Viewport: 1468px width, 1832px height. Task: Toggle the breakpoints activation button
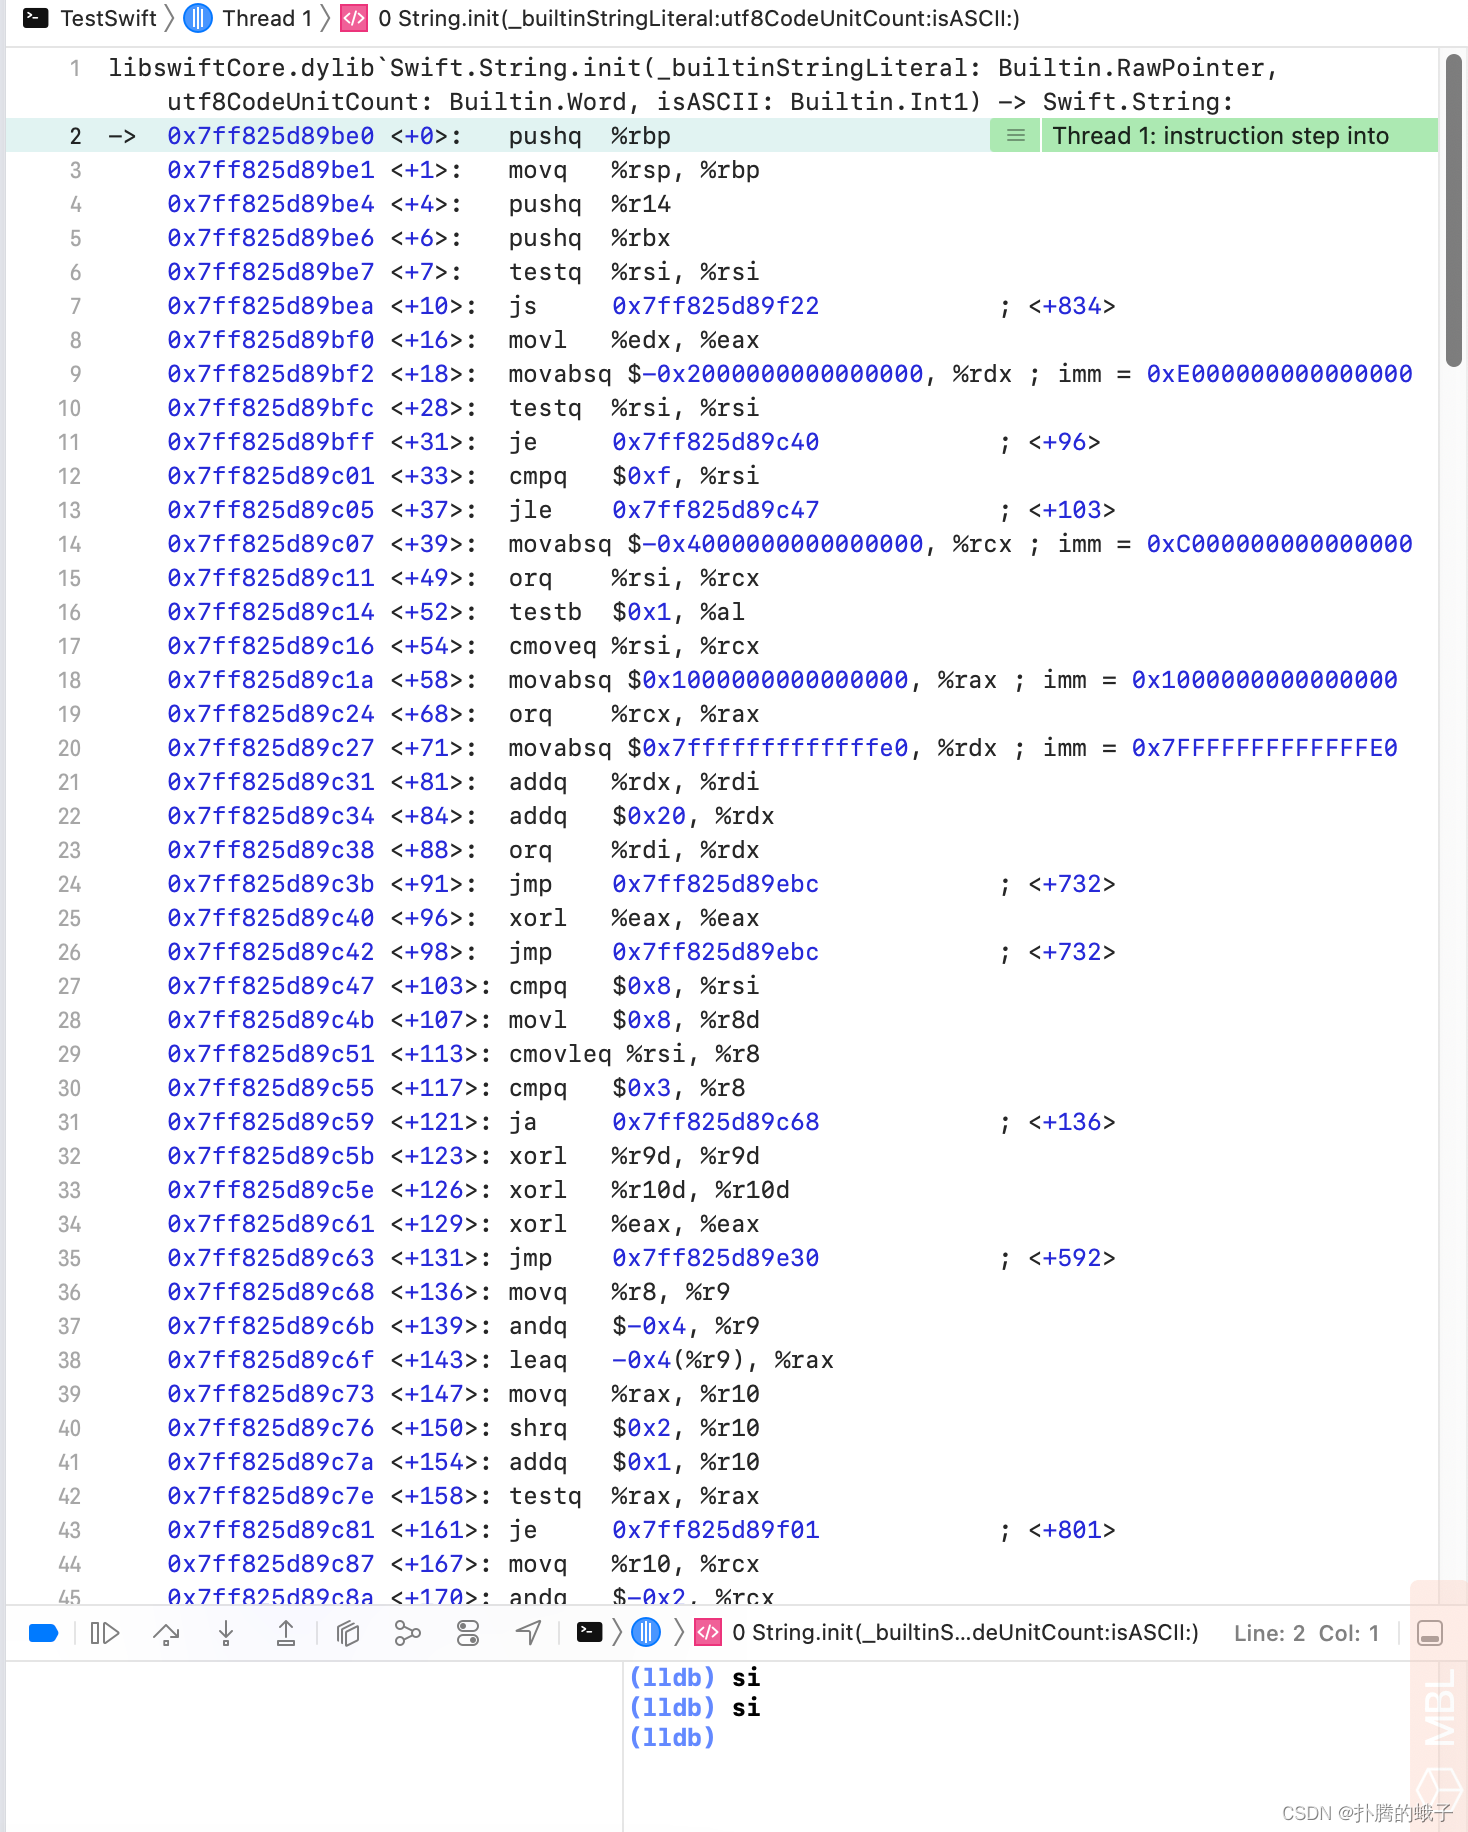coord(44,1633)
